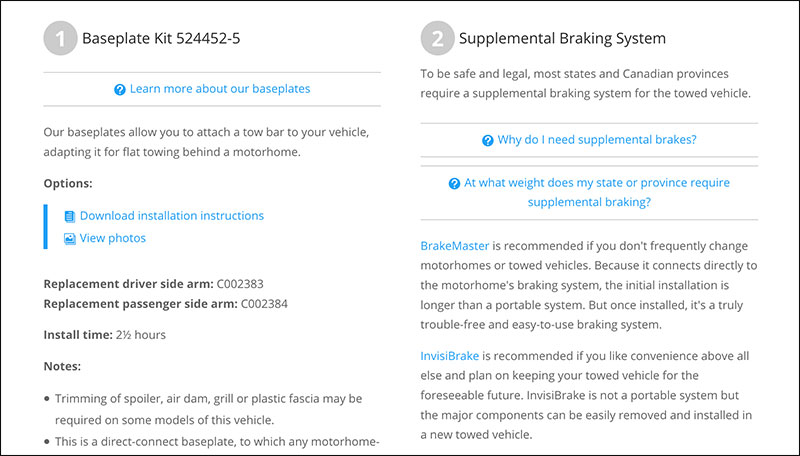The width and height of the screenshot is (800, 456).
Task: Click the Baseplate Kit 524452-5 heading
Action: pyautogui.click(x=161, y=38)
